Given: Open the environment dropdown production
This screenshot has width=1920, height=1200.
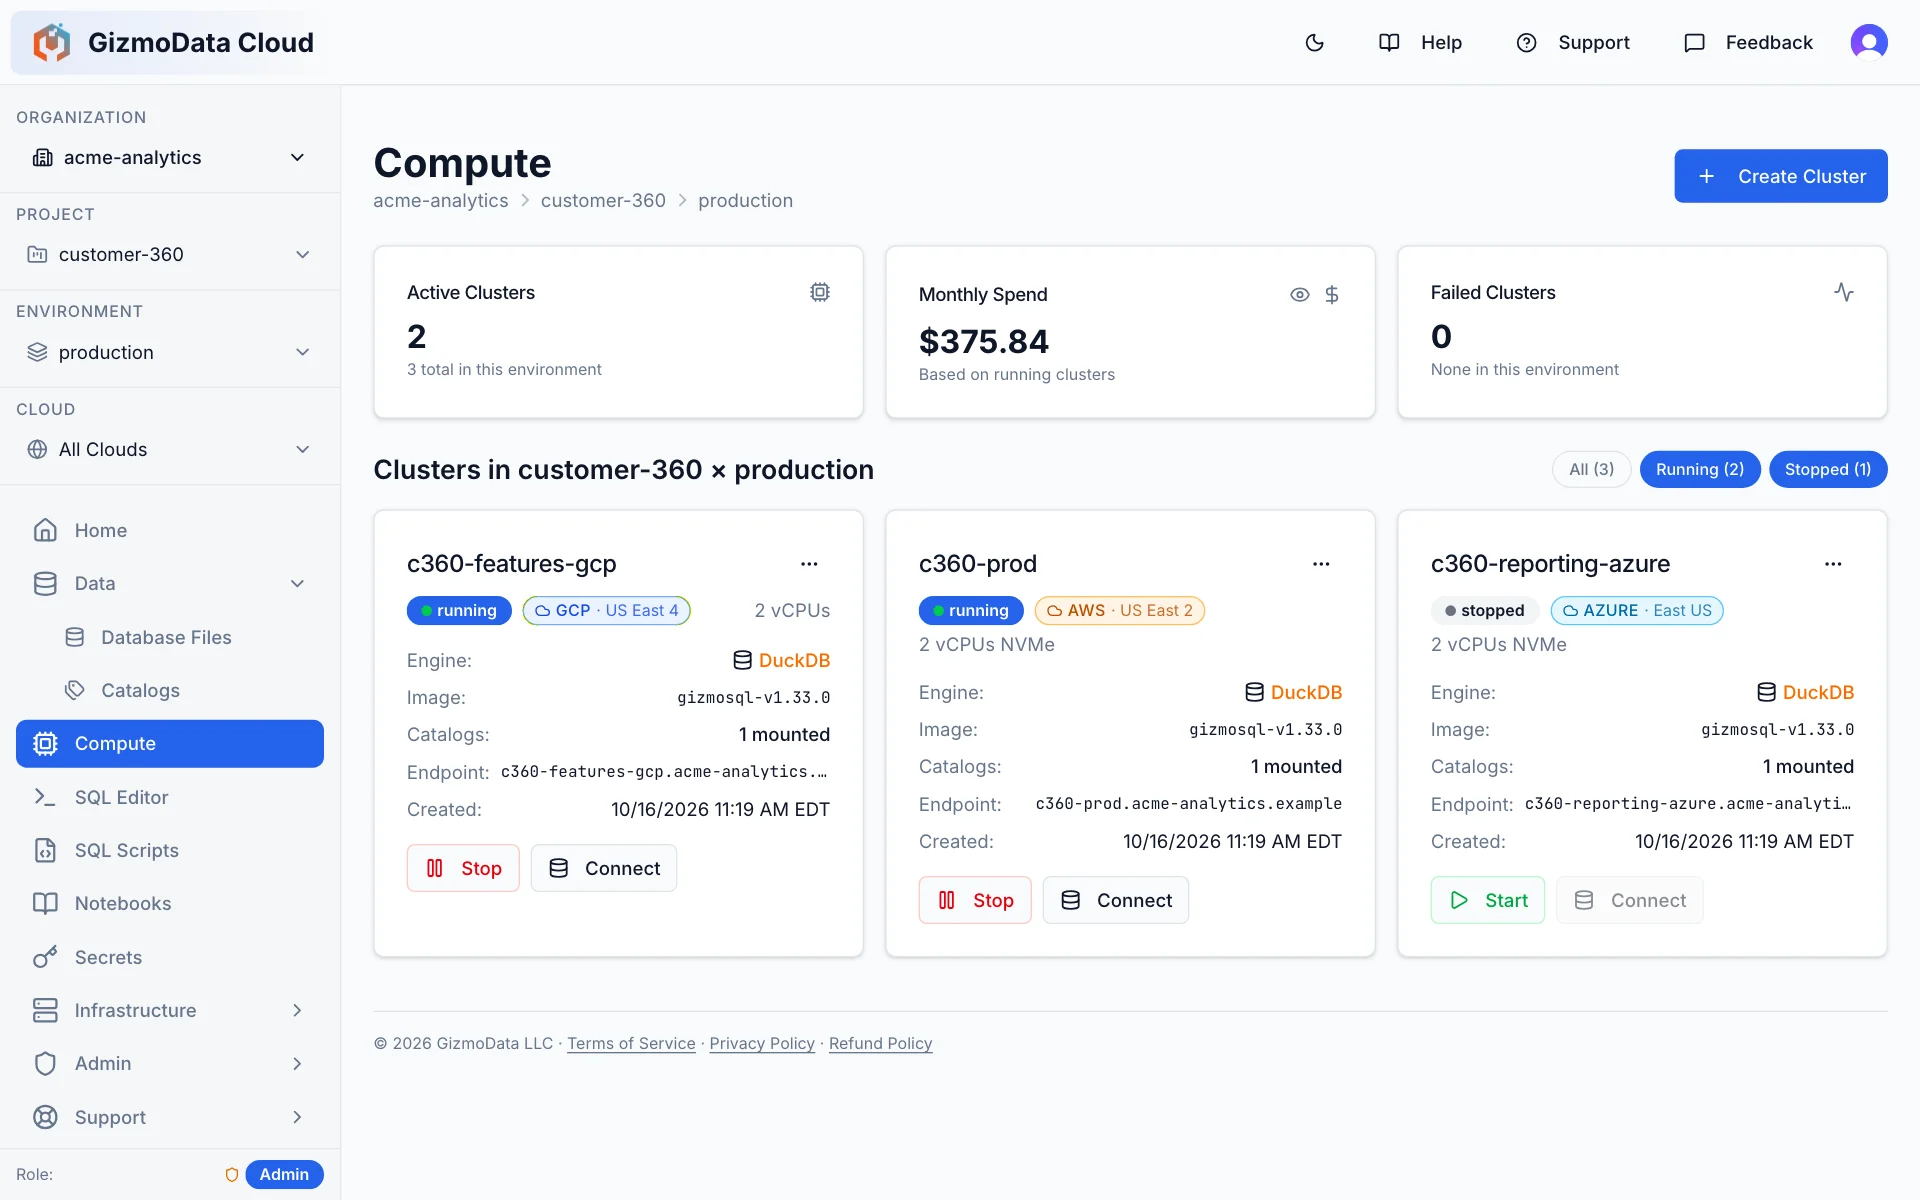Looking at the screenshot, I should point(169,352).
